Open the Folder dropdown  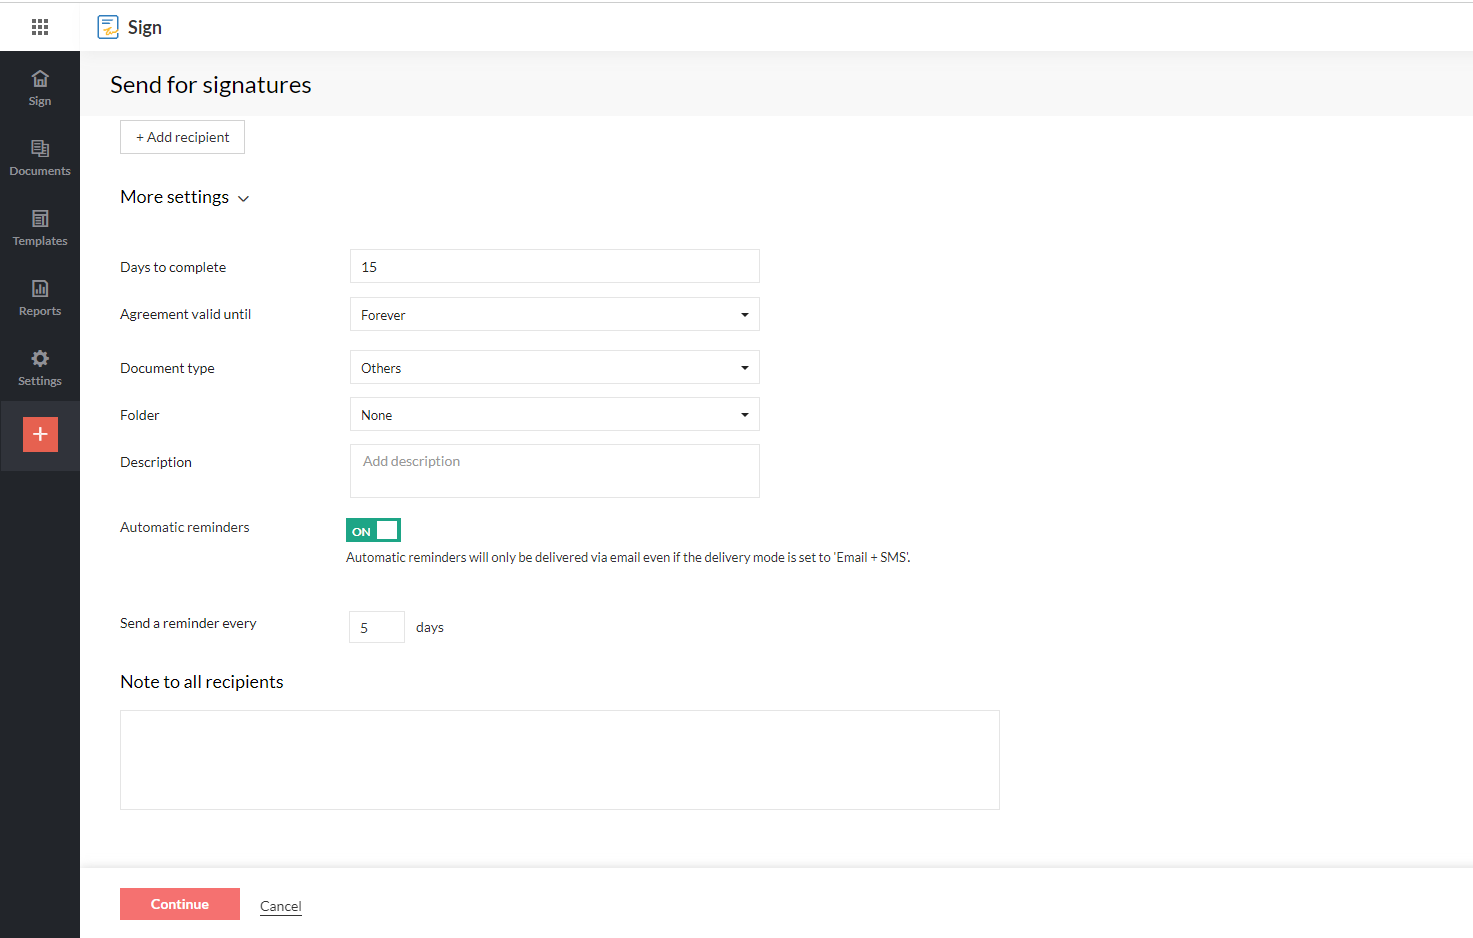tap(554, 414)
